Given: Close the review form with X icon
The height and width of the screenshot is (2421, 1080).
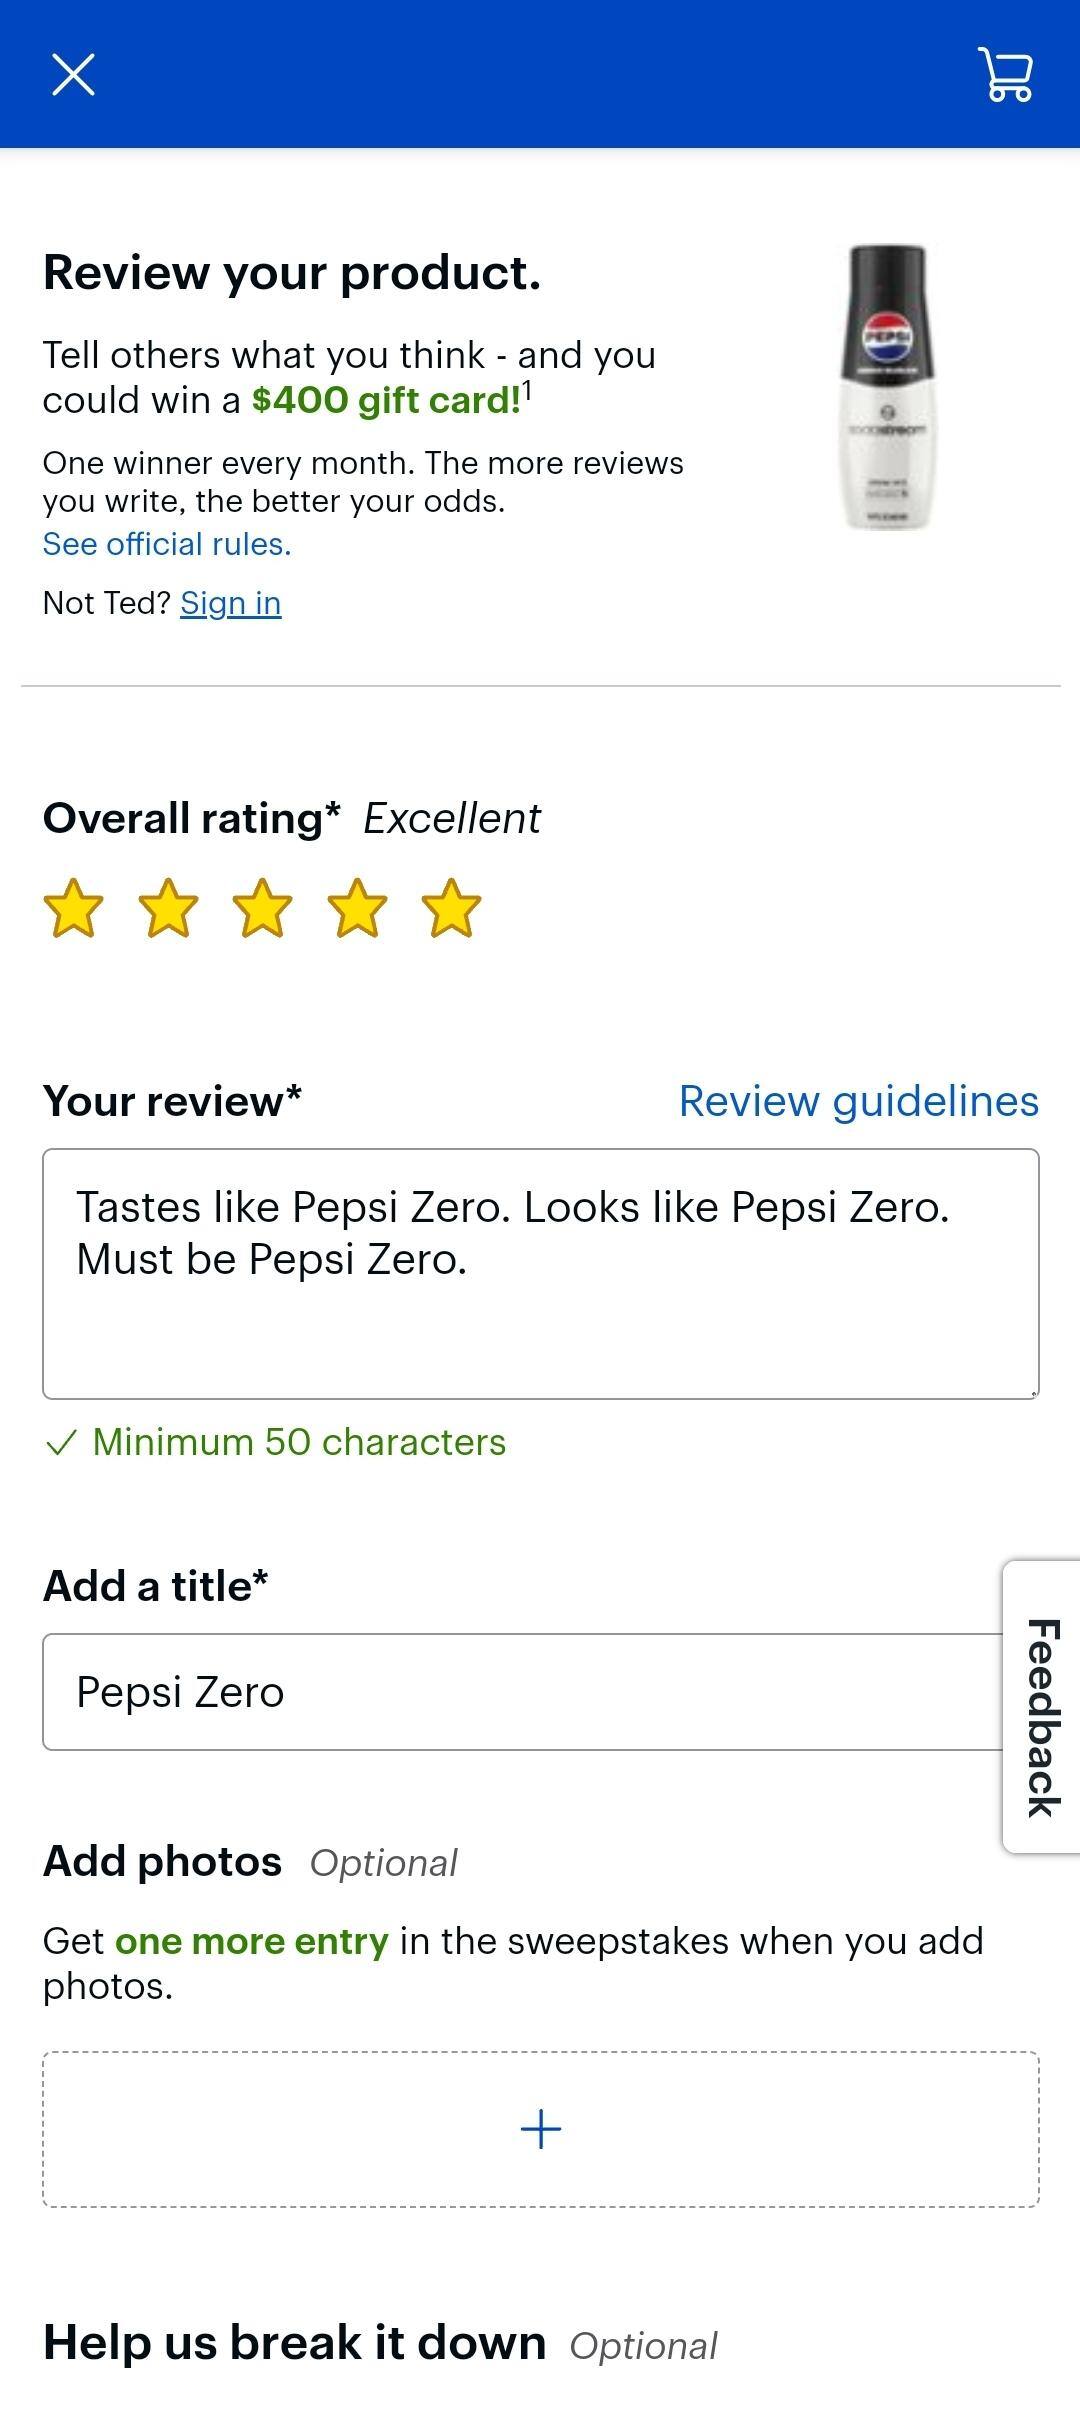Looking at the screenshot, I should pos(73,75).
